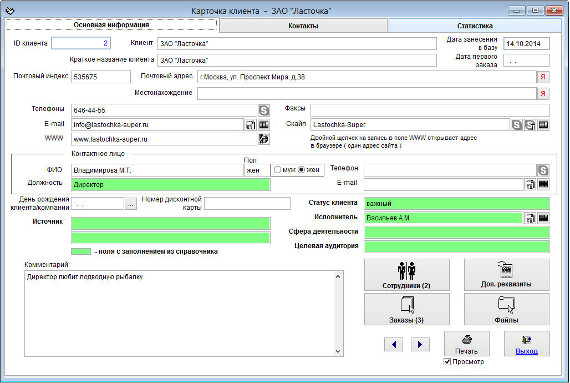Viewport: 570px width, 383px height.
Task: Click the Почтовый адрес field
Action: pos(367,77)
